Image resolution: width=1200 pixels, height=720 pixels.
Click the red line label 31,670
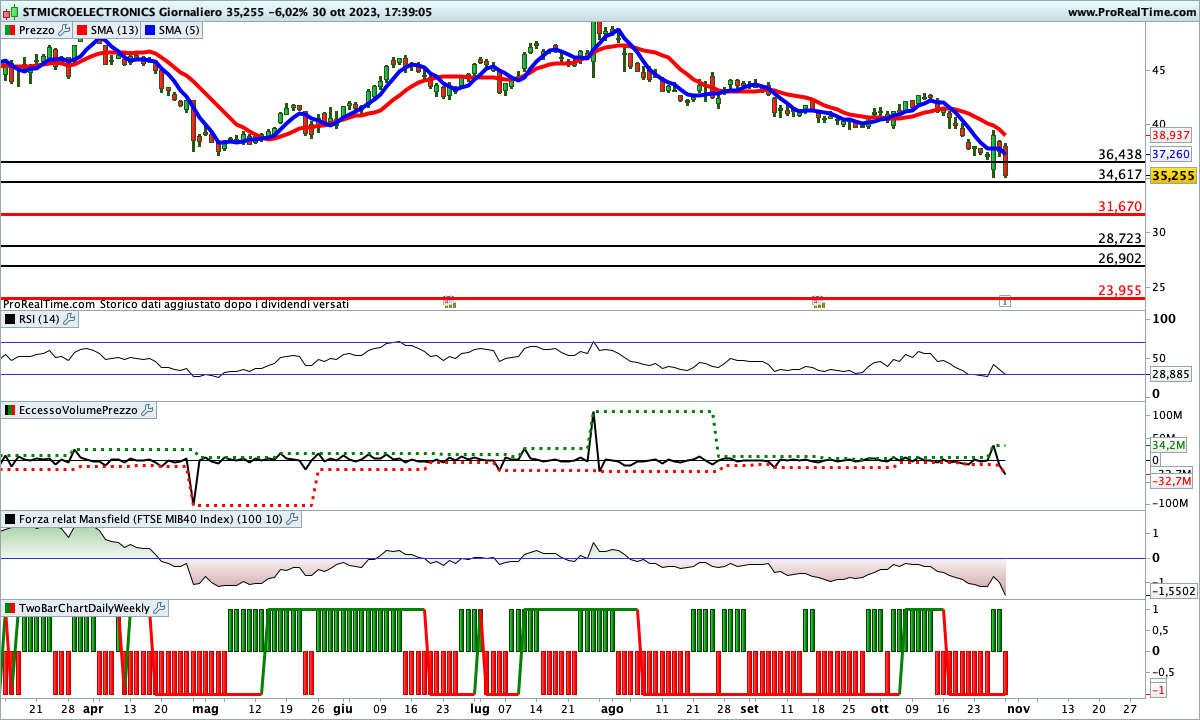click(x=1120, y=206)
